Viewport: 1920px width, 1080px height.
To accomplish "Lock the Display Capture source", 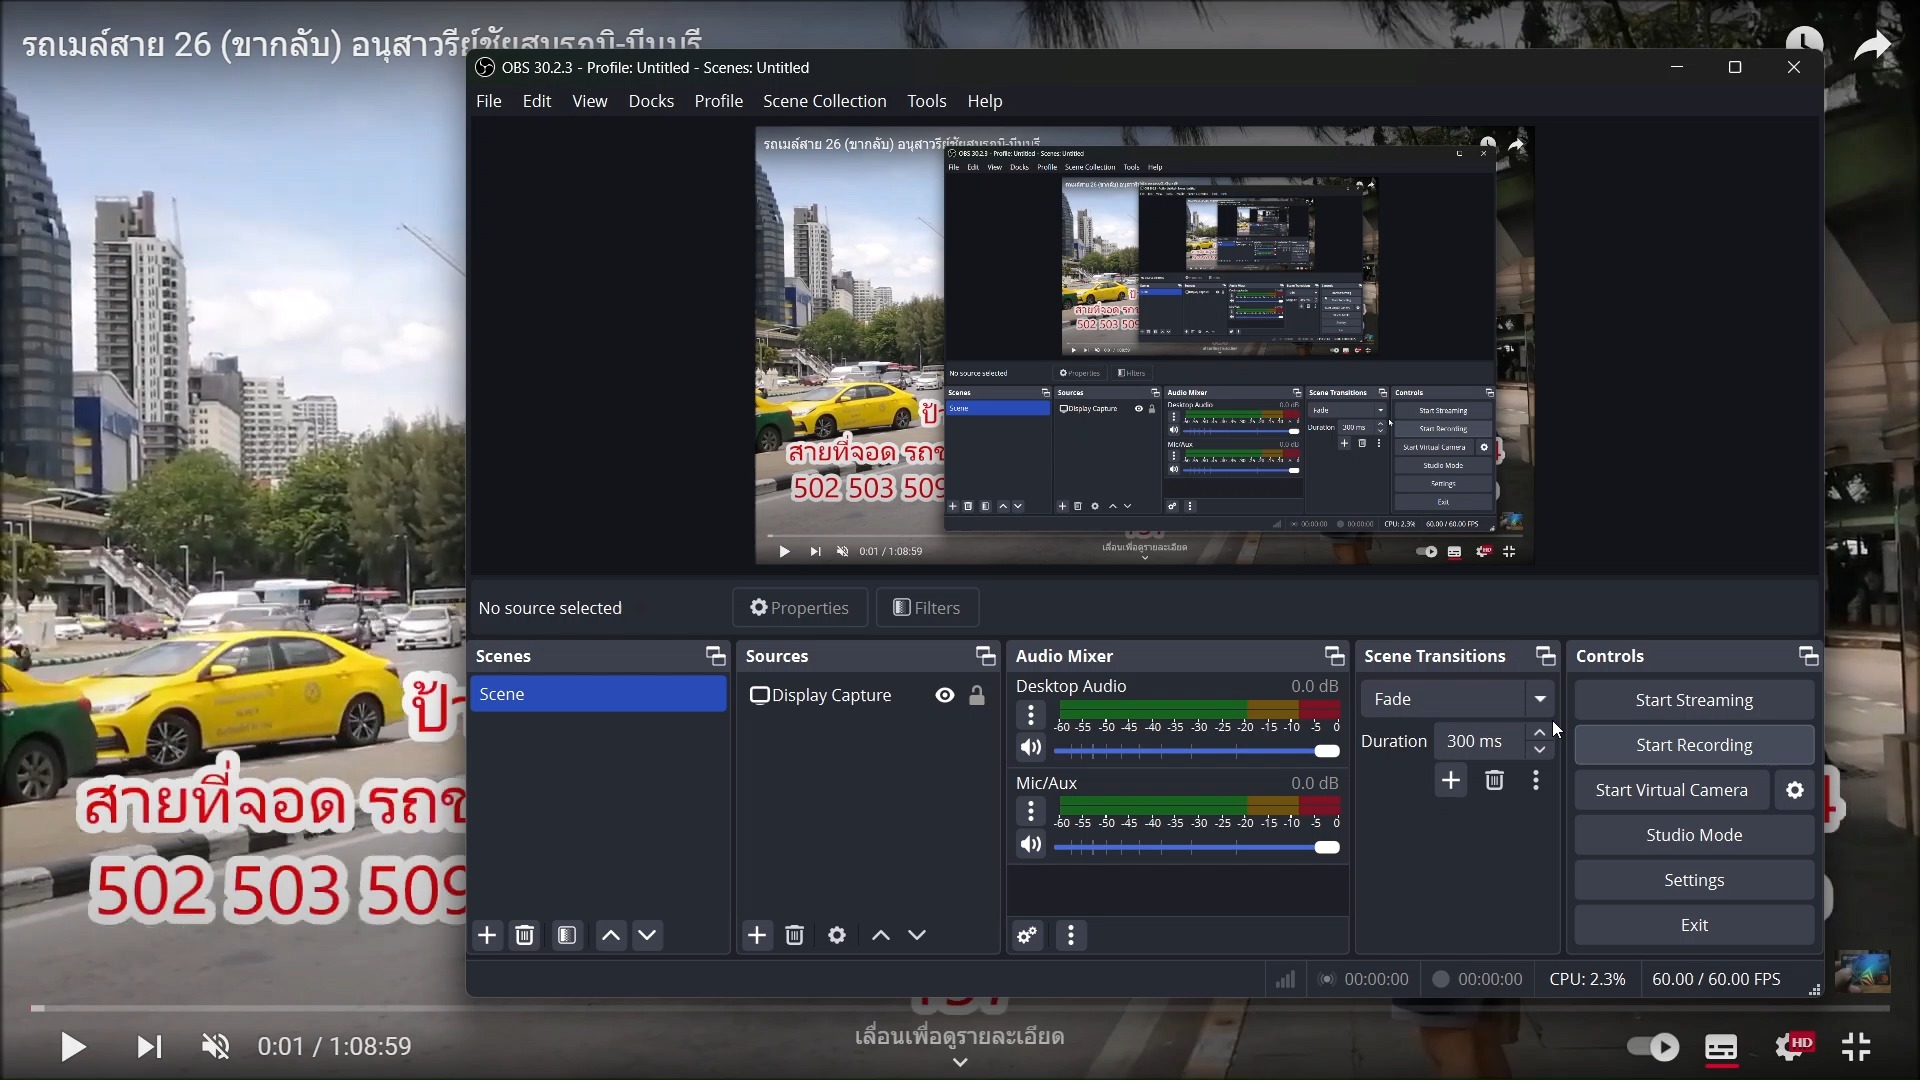I will [x=977, y=695].
